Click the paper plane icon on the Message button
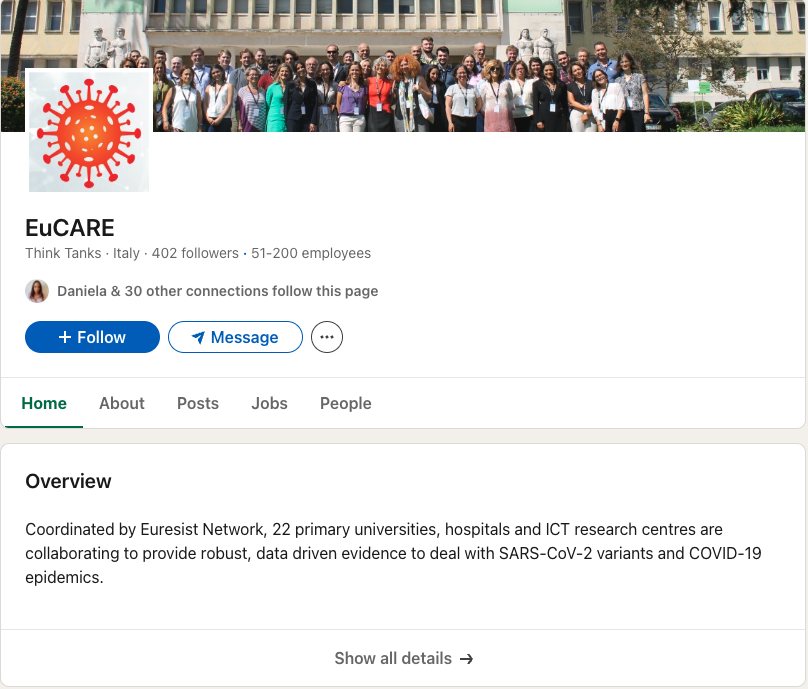The height and width of the screenshot is (689, 808). 198,337
